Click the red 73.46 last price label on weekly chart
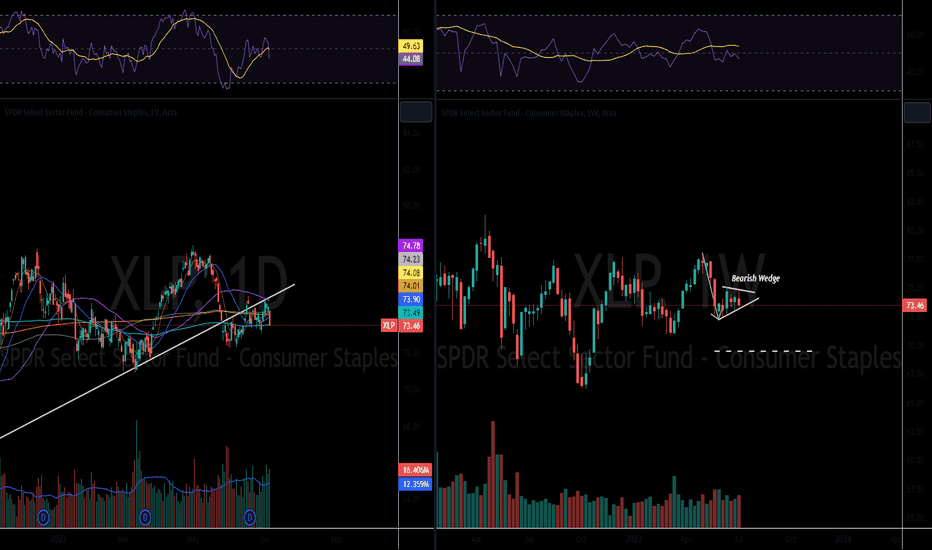 pos(914,306)
